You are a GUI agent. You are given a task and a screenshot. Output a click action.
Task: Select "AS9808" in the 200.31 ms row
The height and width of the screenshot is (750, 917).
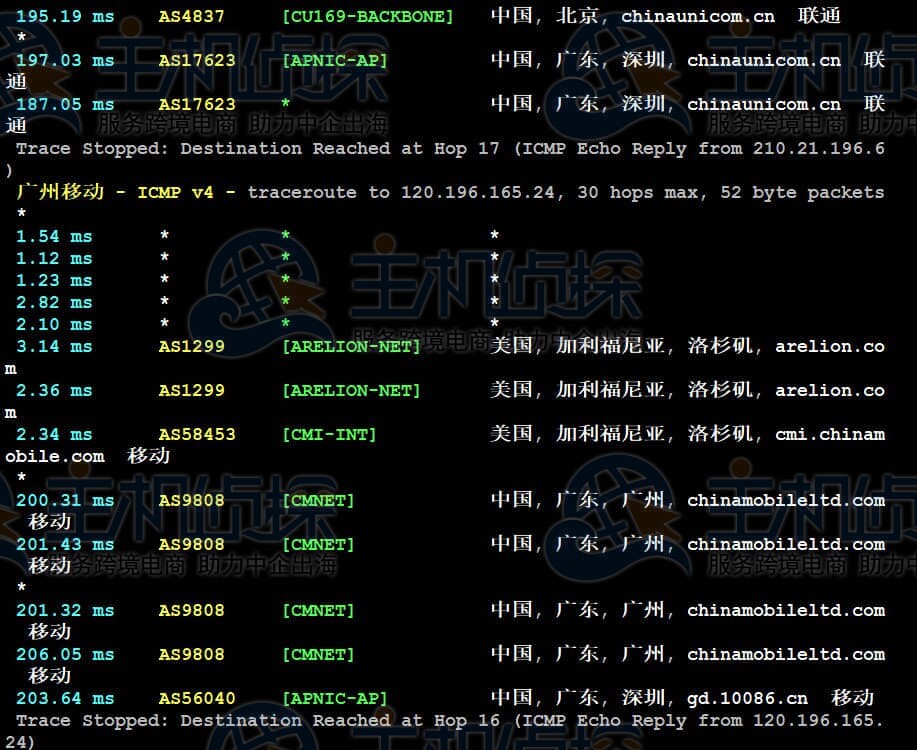(x=191, y=500)
